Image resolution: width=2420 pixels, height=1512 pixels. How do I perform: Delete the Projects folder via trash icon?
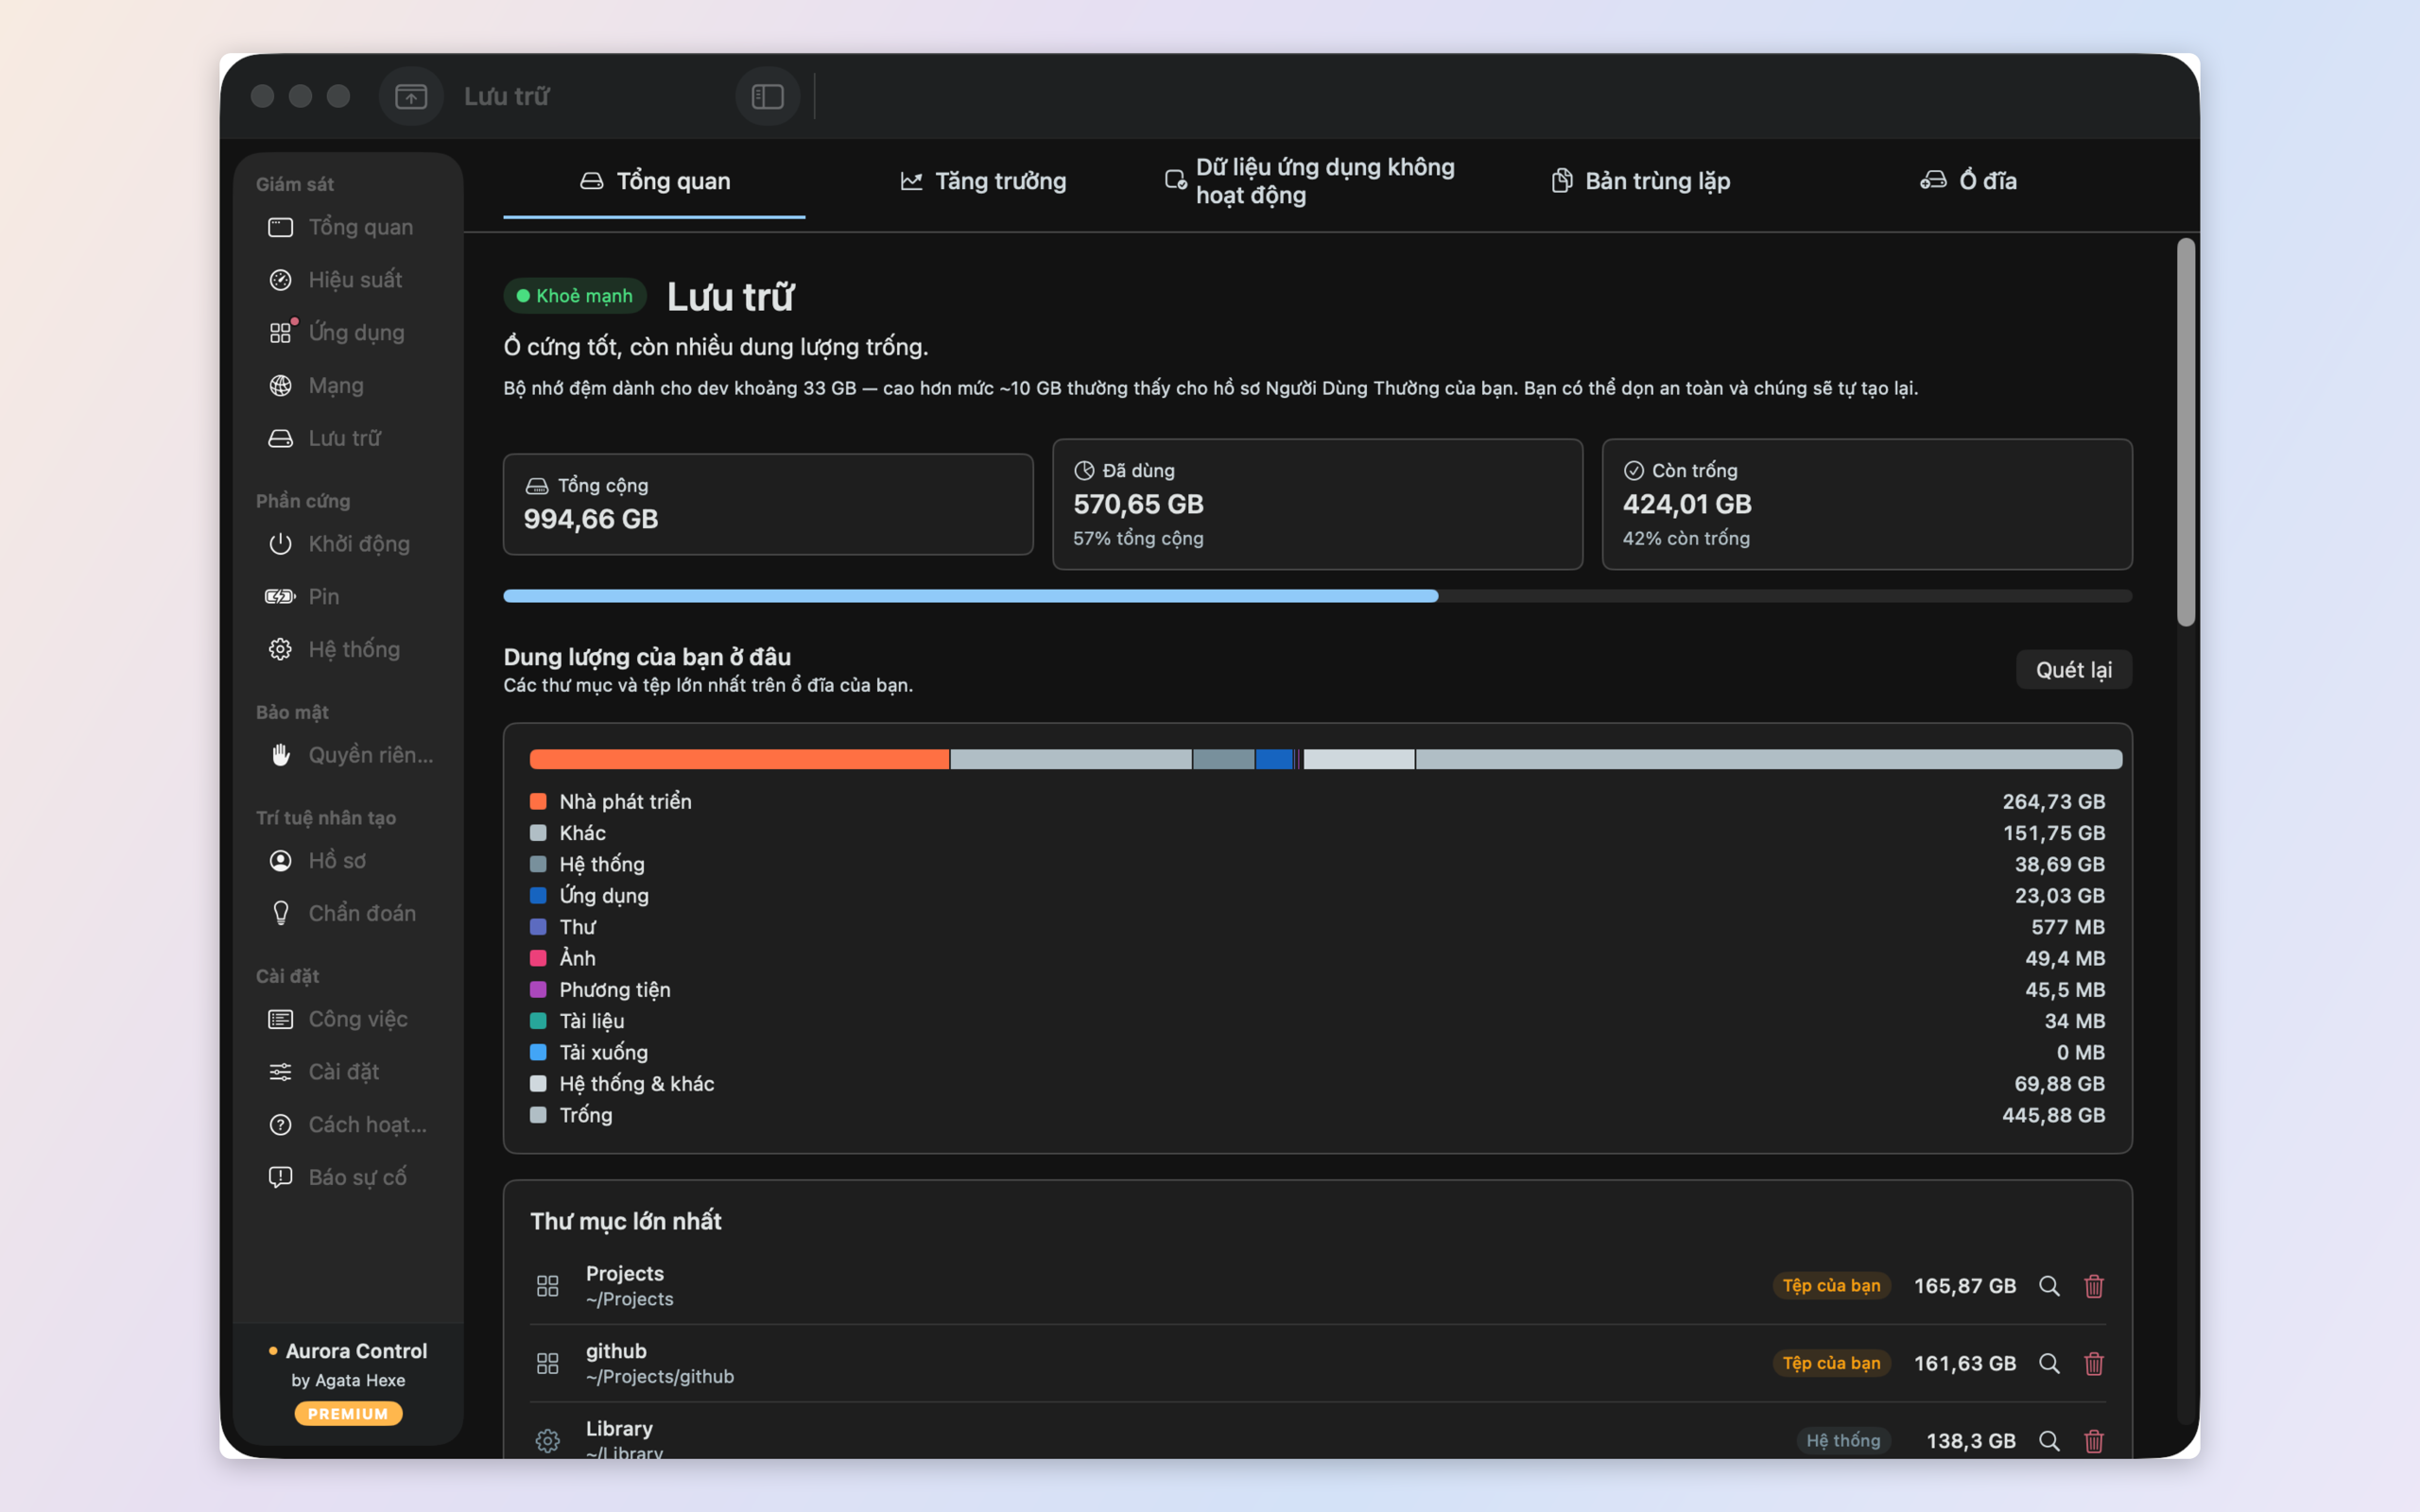(2093, 1286)
